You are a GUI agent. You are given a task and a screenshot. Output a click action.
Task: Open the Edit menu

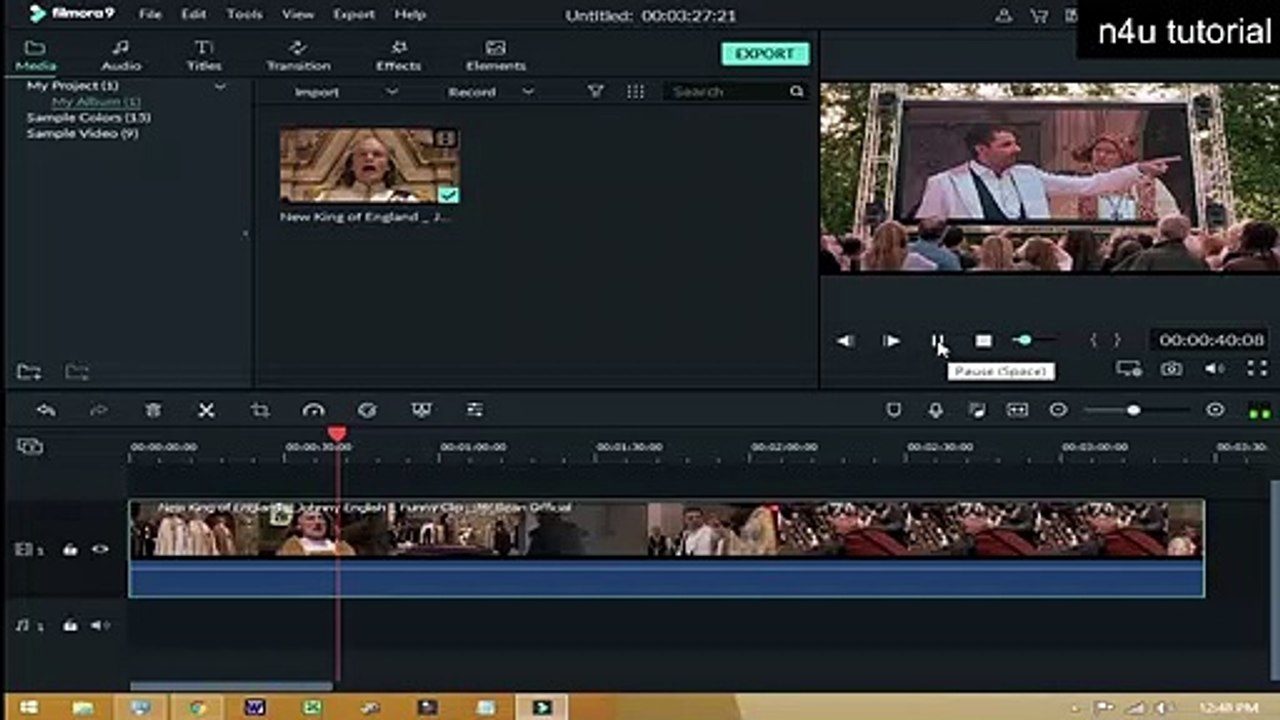tap(193, 15)
